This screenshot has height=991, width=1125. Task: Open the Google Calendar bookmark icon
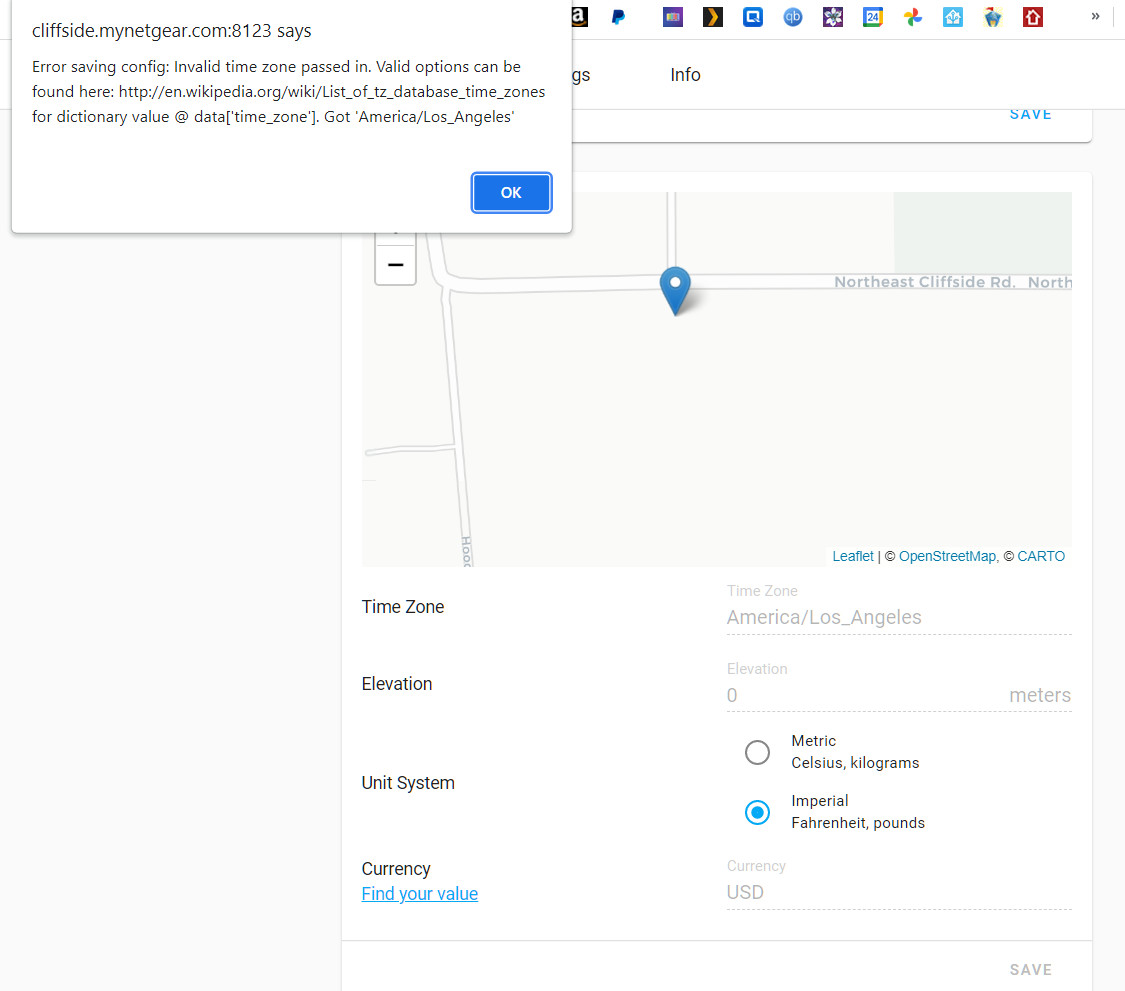872,17
